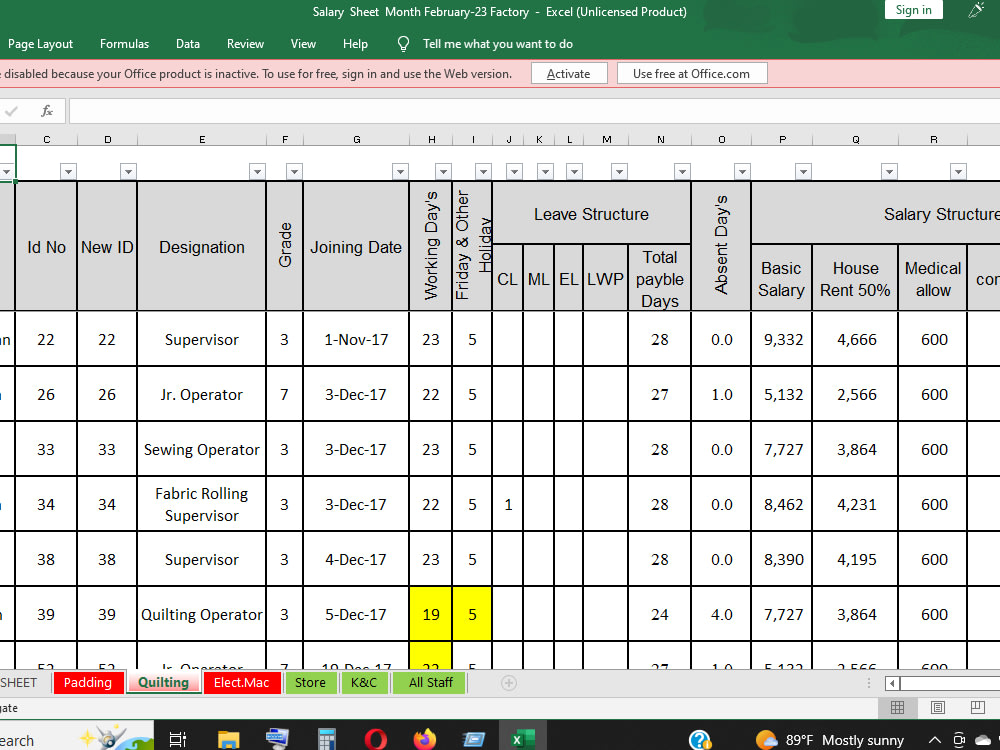Open Grade column filter dropdown
Viewport: 1000px width, 750px height.
pyautogui.click(x=294, y=172)
